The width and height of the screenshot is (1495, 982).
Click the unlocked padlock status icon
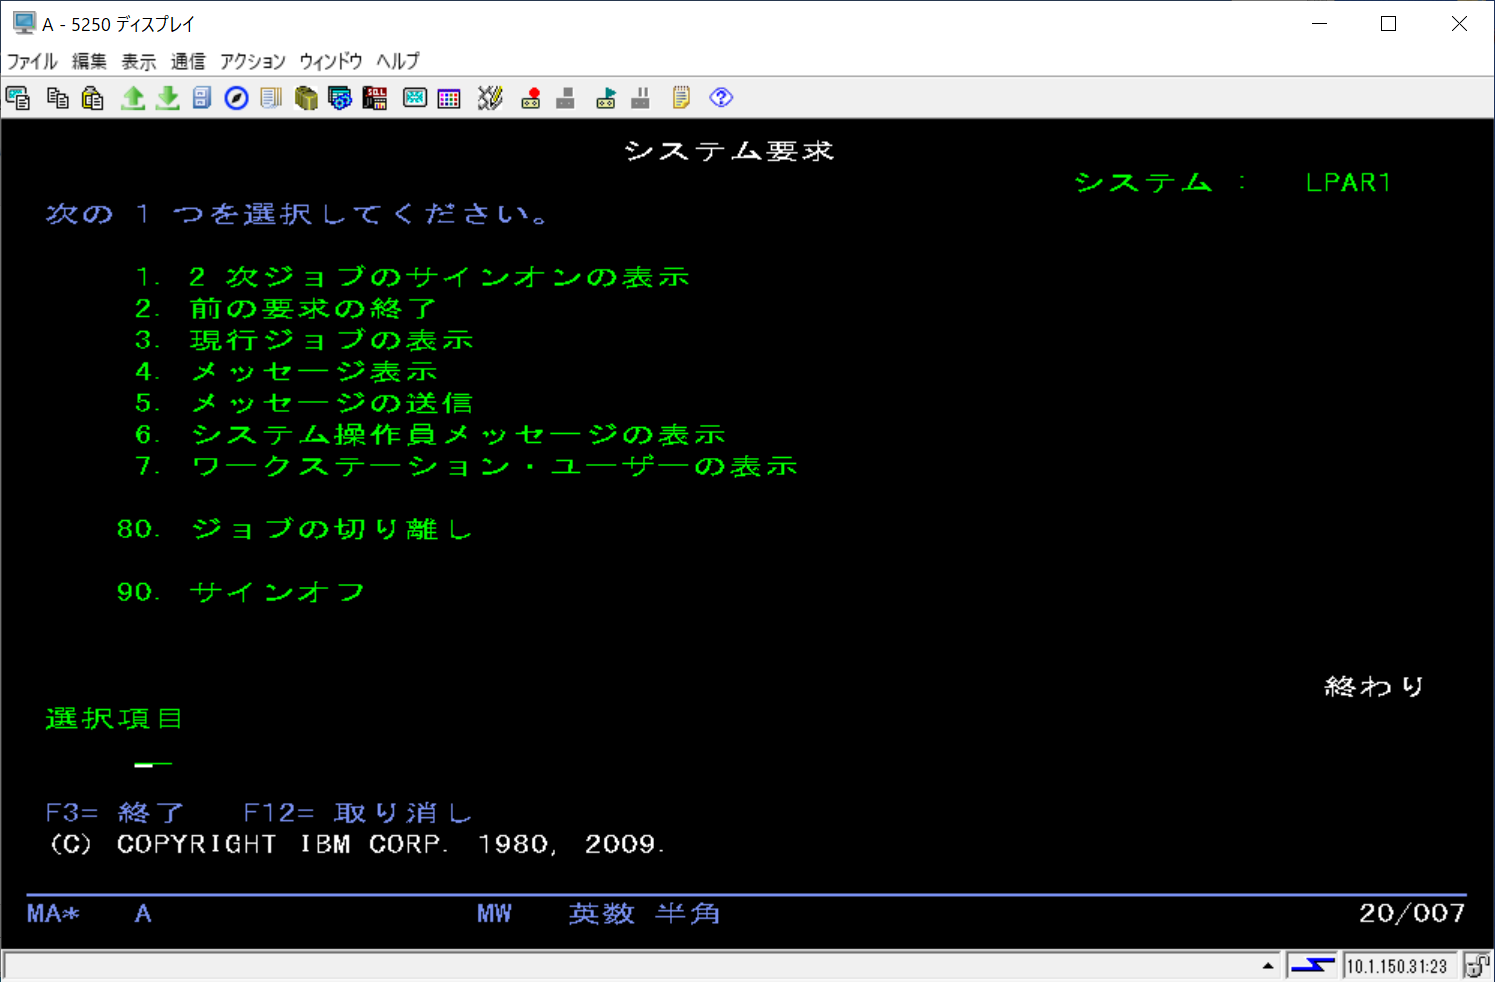point(1477,966)
